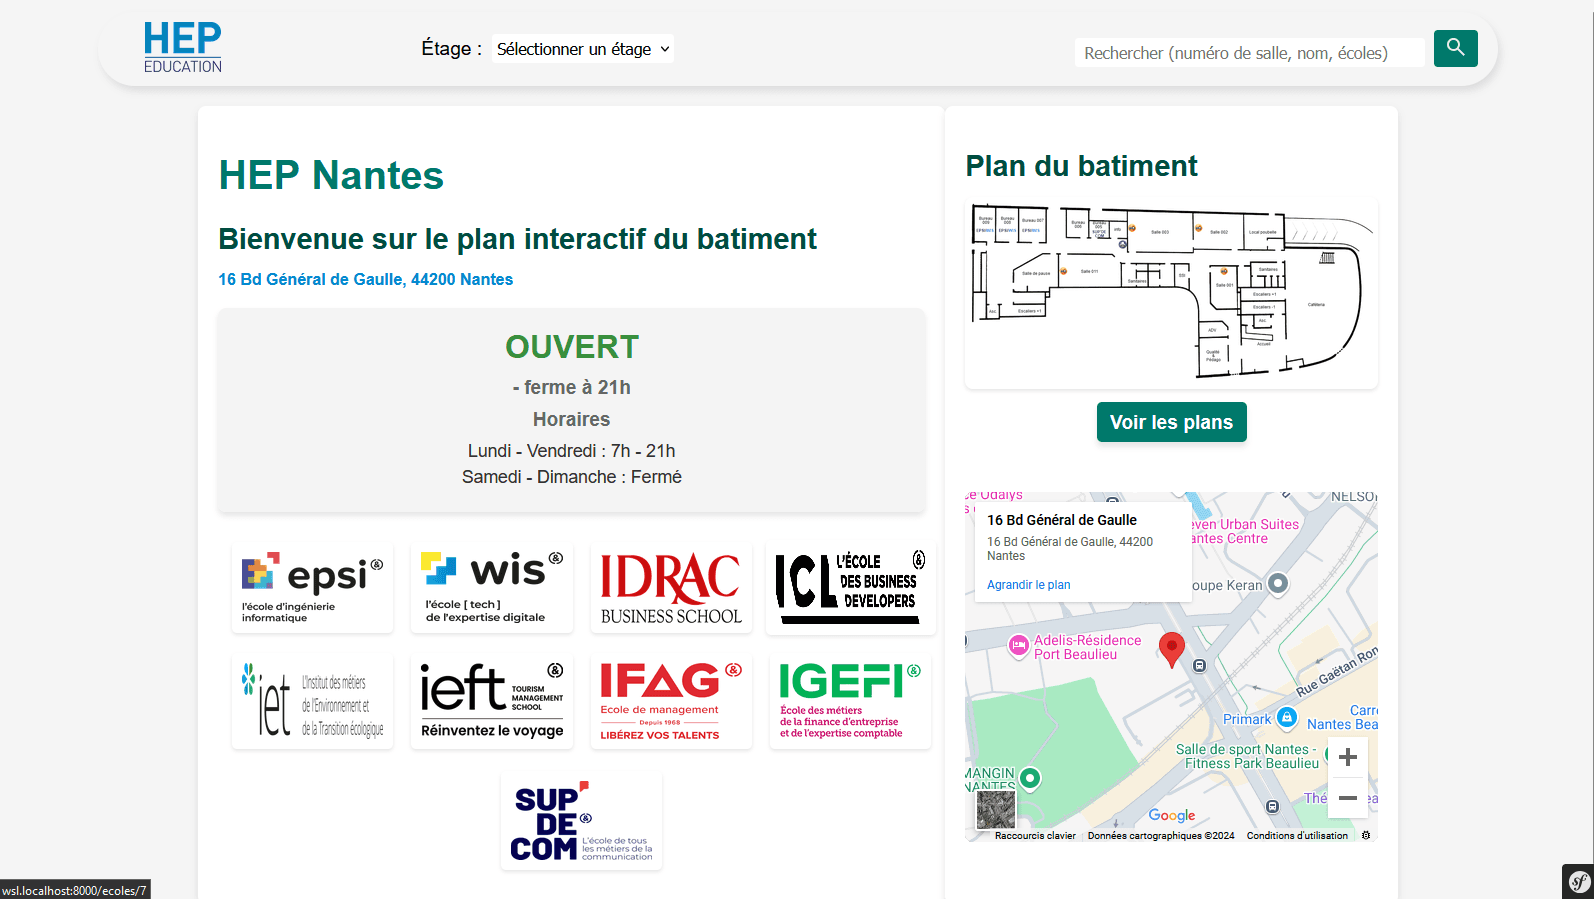The width and height of the screenshot is (1594, 899).
Task: Click the 'Horaires' heading text
Action: click(x=572, y=419)
